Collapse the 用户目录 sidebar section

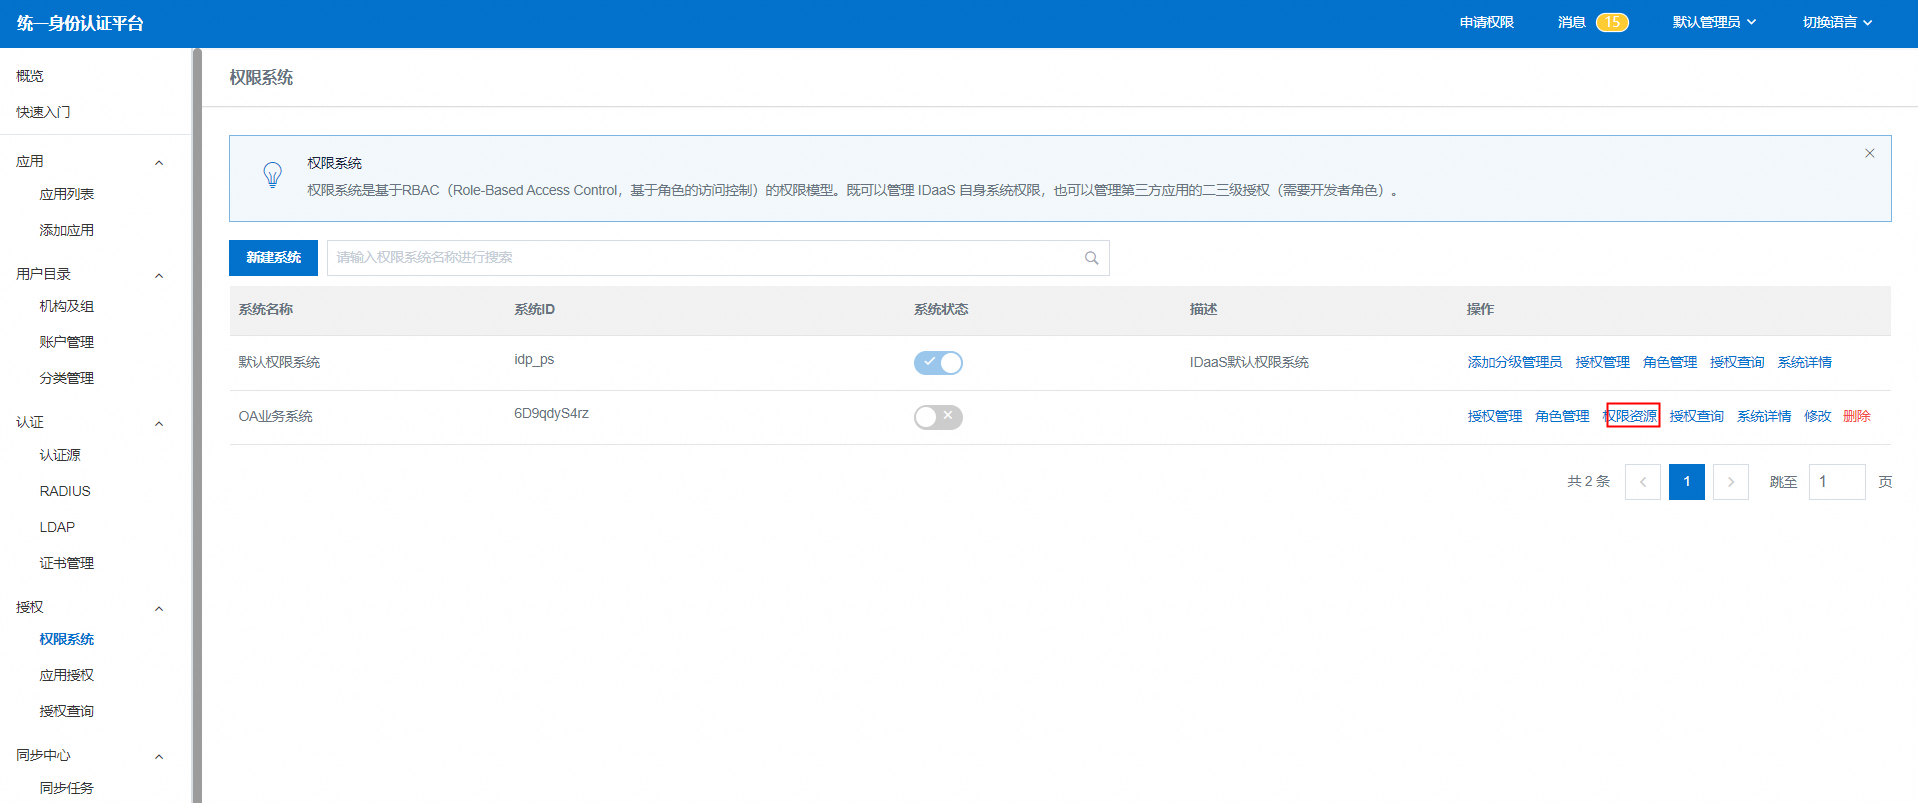click(x=158, y=275)
